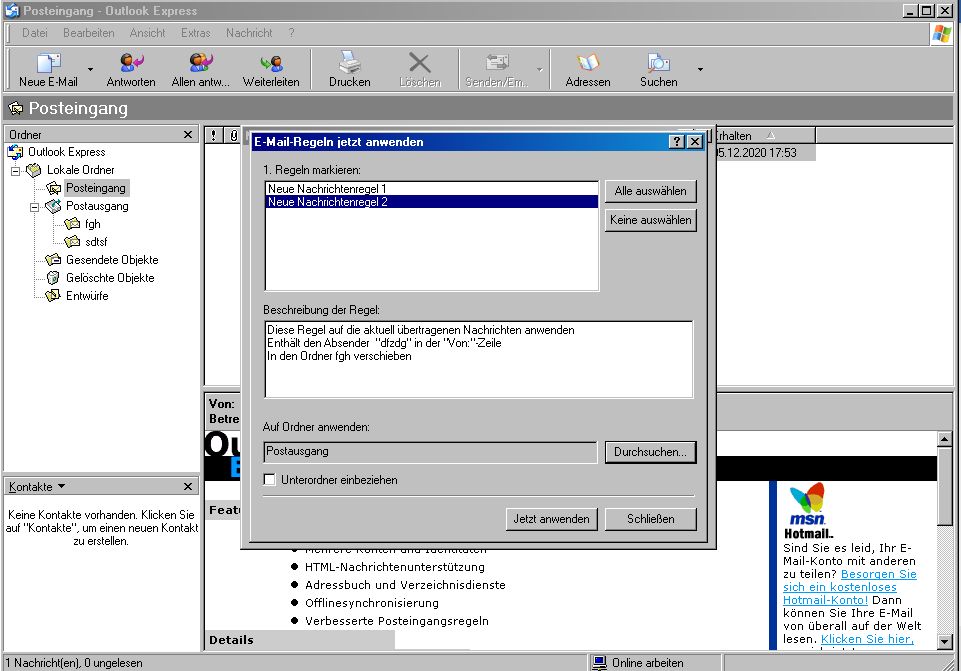Close the Kontakte pane
Screen dimensions: 961x671
pyautogui.click(x=188, y=487)
